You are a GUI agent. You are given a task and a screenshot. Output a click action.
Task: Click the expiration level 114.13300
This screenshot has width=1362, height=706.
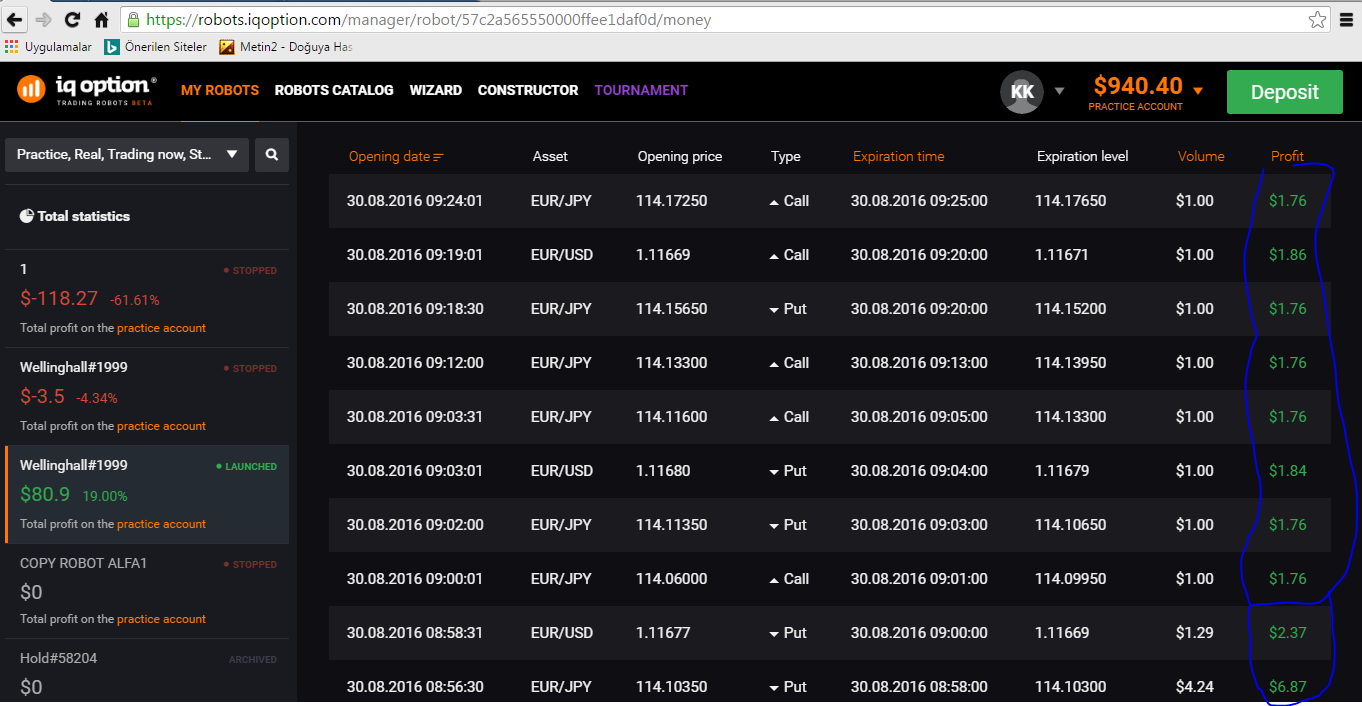pyautogui.click(x=1071, y=417)
